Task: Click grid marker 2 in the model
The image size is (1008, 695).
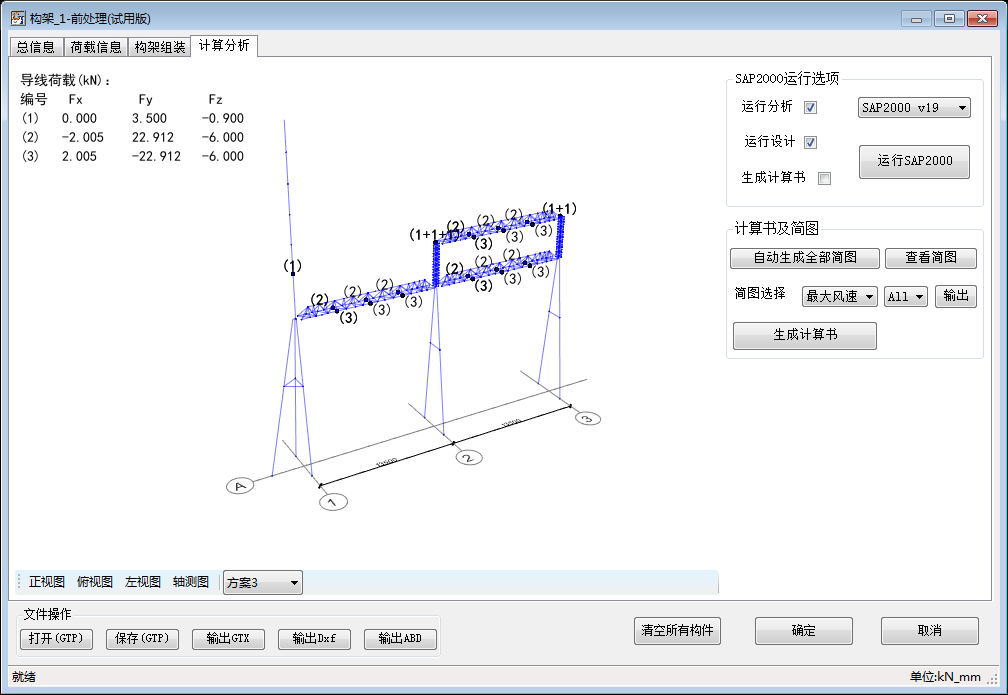Action: tap(468, 457)
